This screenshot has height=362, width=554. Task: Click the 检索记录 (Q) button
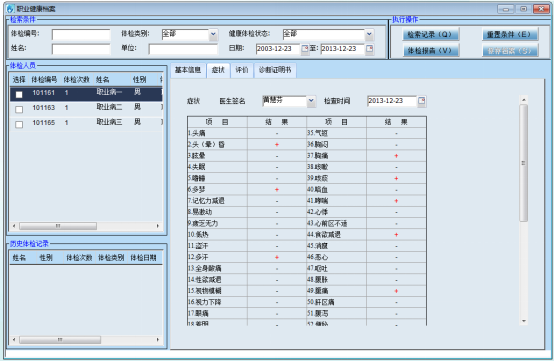430,34
